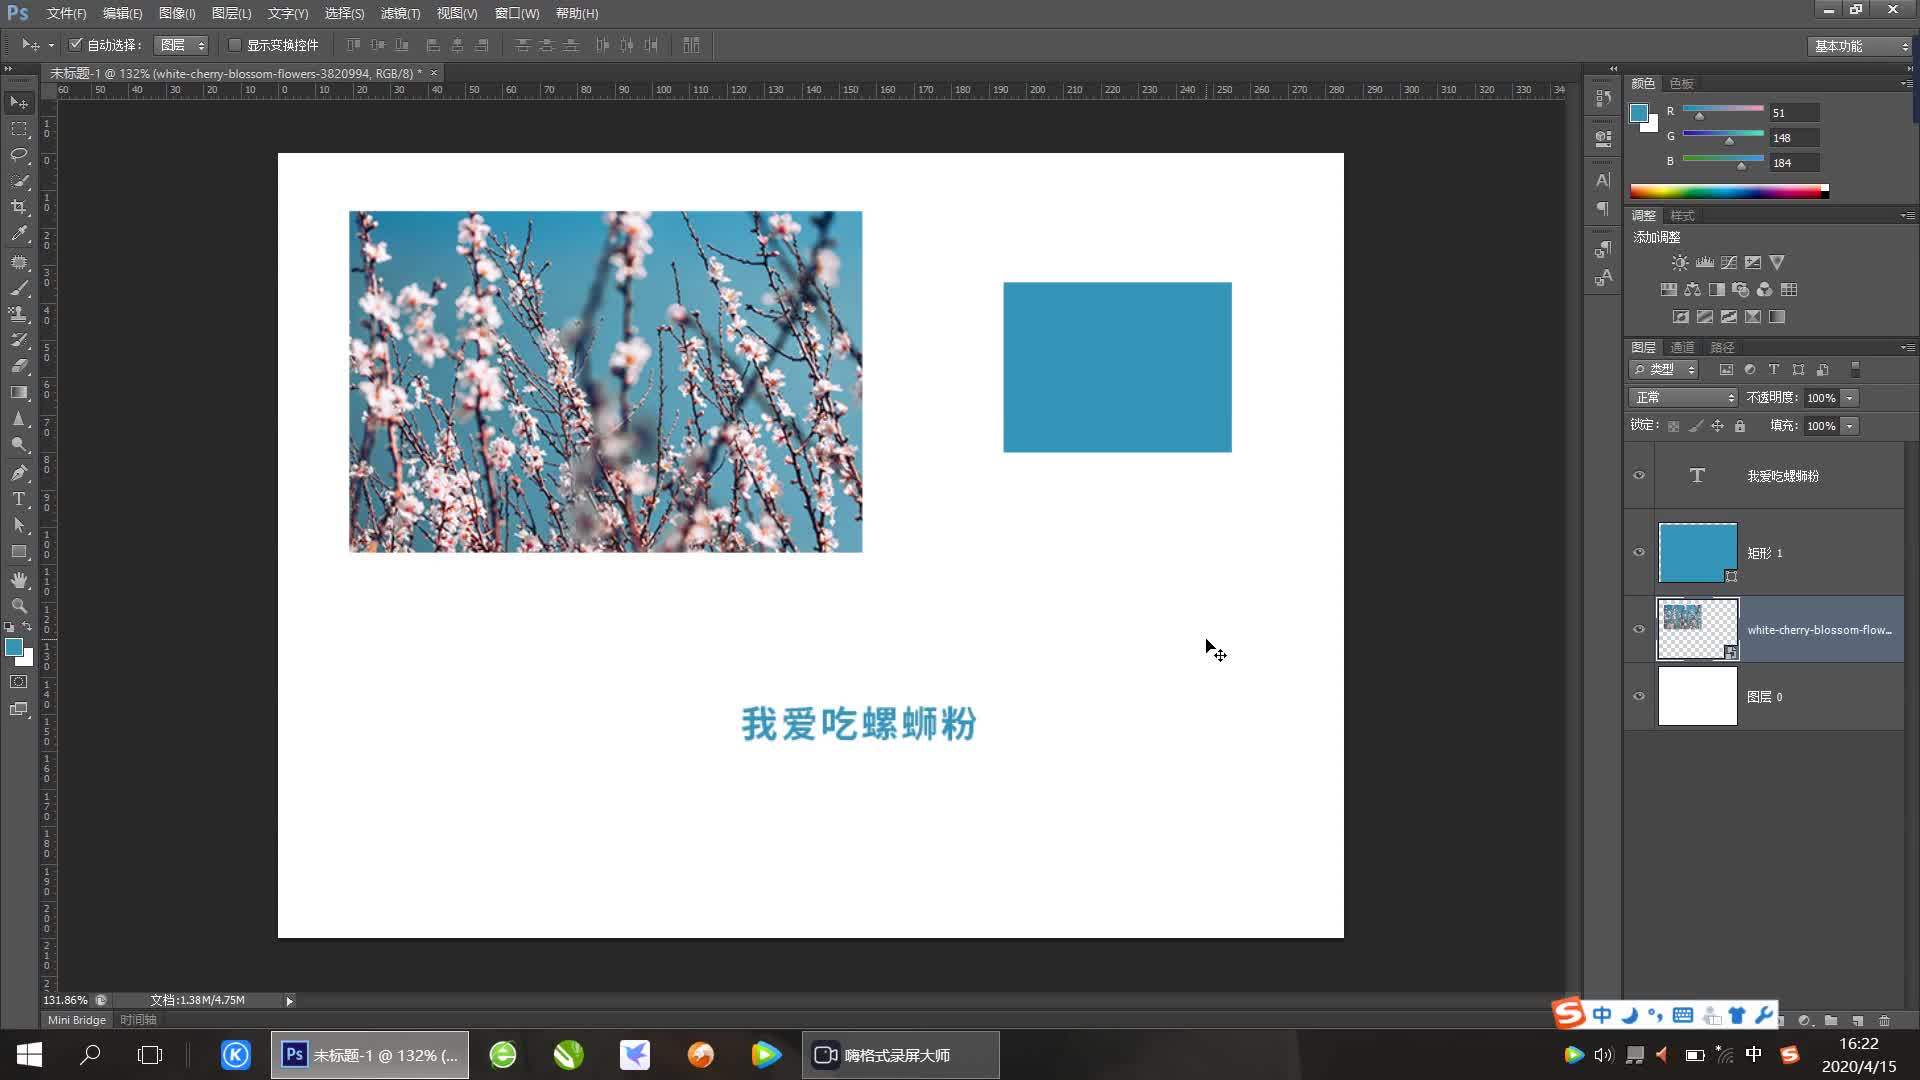Select the Eyedropper tool
The height and width of the screenshot is (1080, 1920).
tap(19, 234)
